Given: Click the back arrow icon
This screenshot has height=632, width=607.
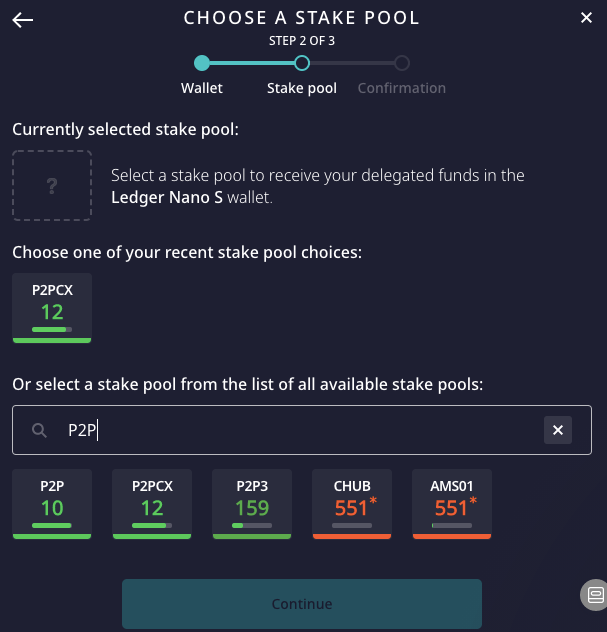Looking at the screenshot, I should 23,19.
